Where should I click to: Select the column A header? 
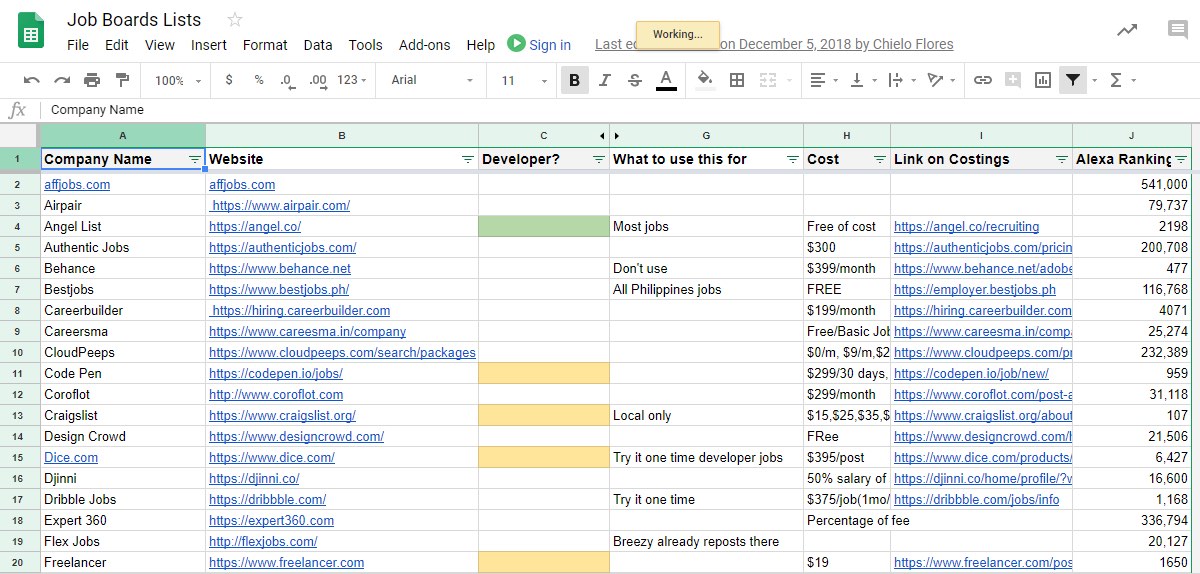(x=123, y=135)
